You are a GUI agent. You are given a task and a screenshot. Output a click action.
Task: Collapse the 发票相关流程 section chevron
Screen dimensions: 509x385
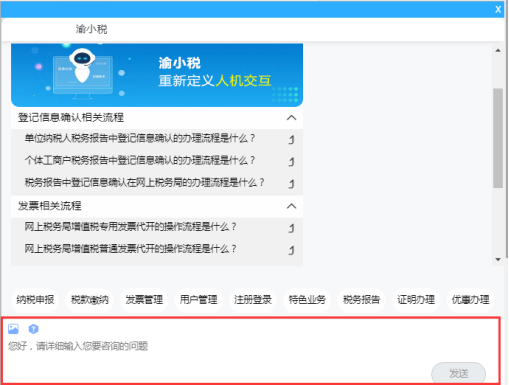[291, 206]
